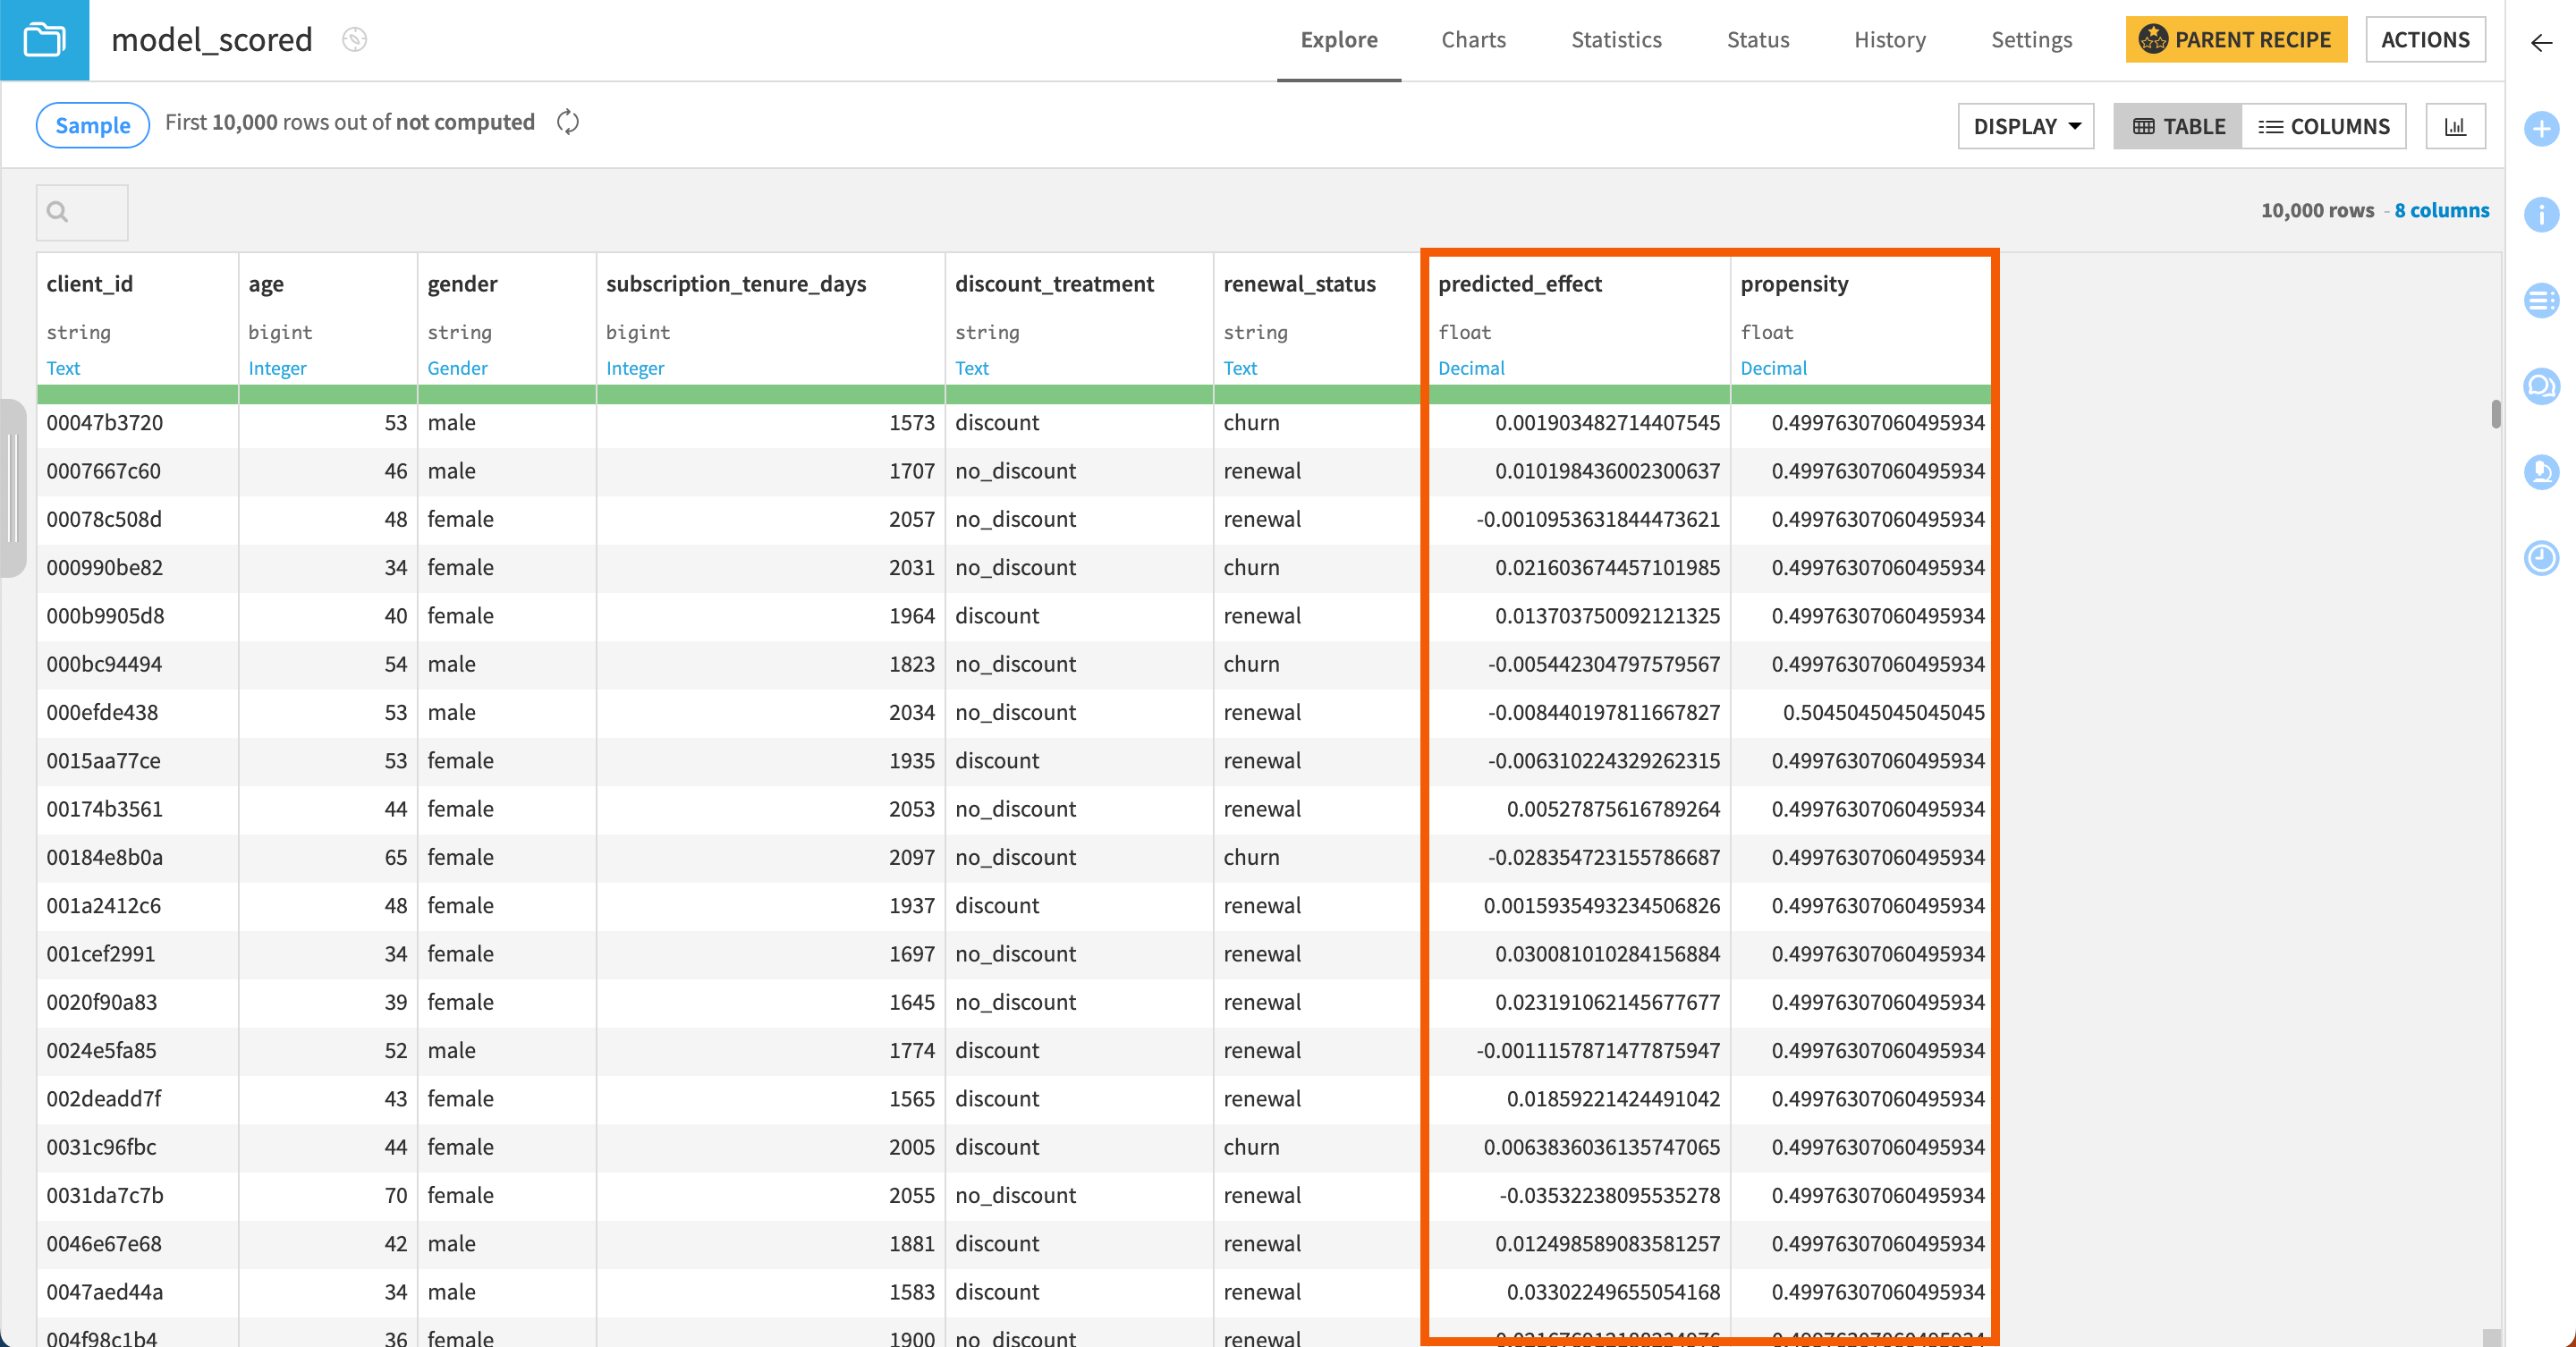The width and height of the screenshot is (2576, 1347).
Task: Open the Decimal meaning dropdown on propensity column
Action: 1773,368
